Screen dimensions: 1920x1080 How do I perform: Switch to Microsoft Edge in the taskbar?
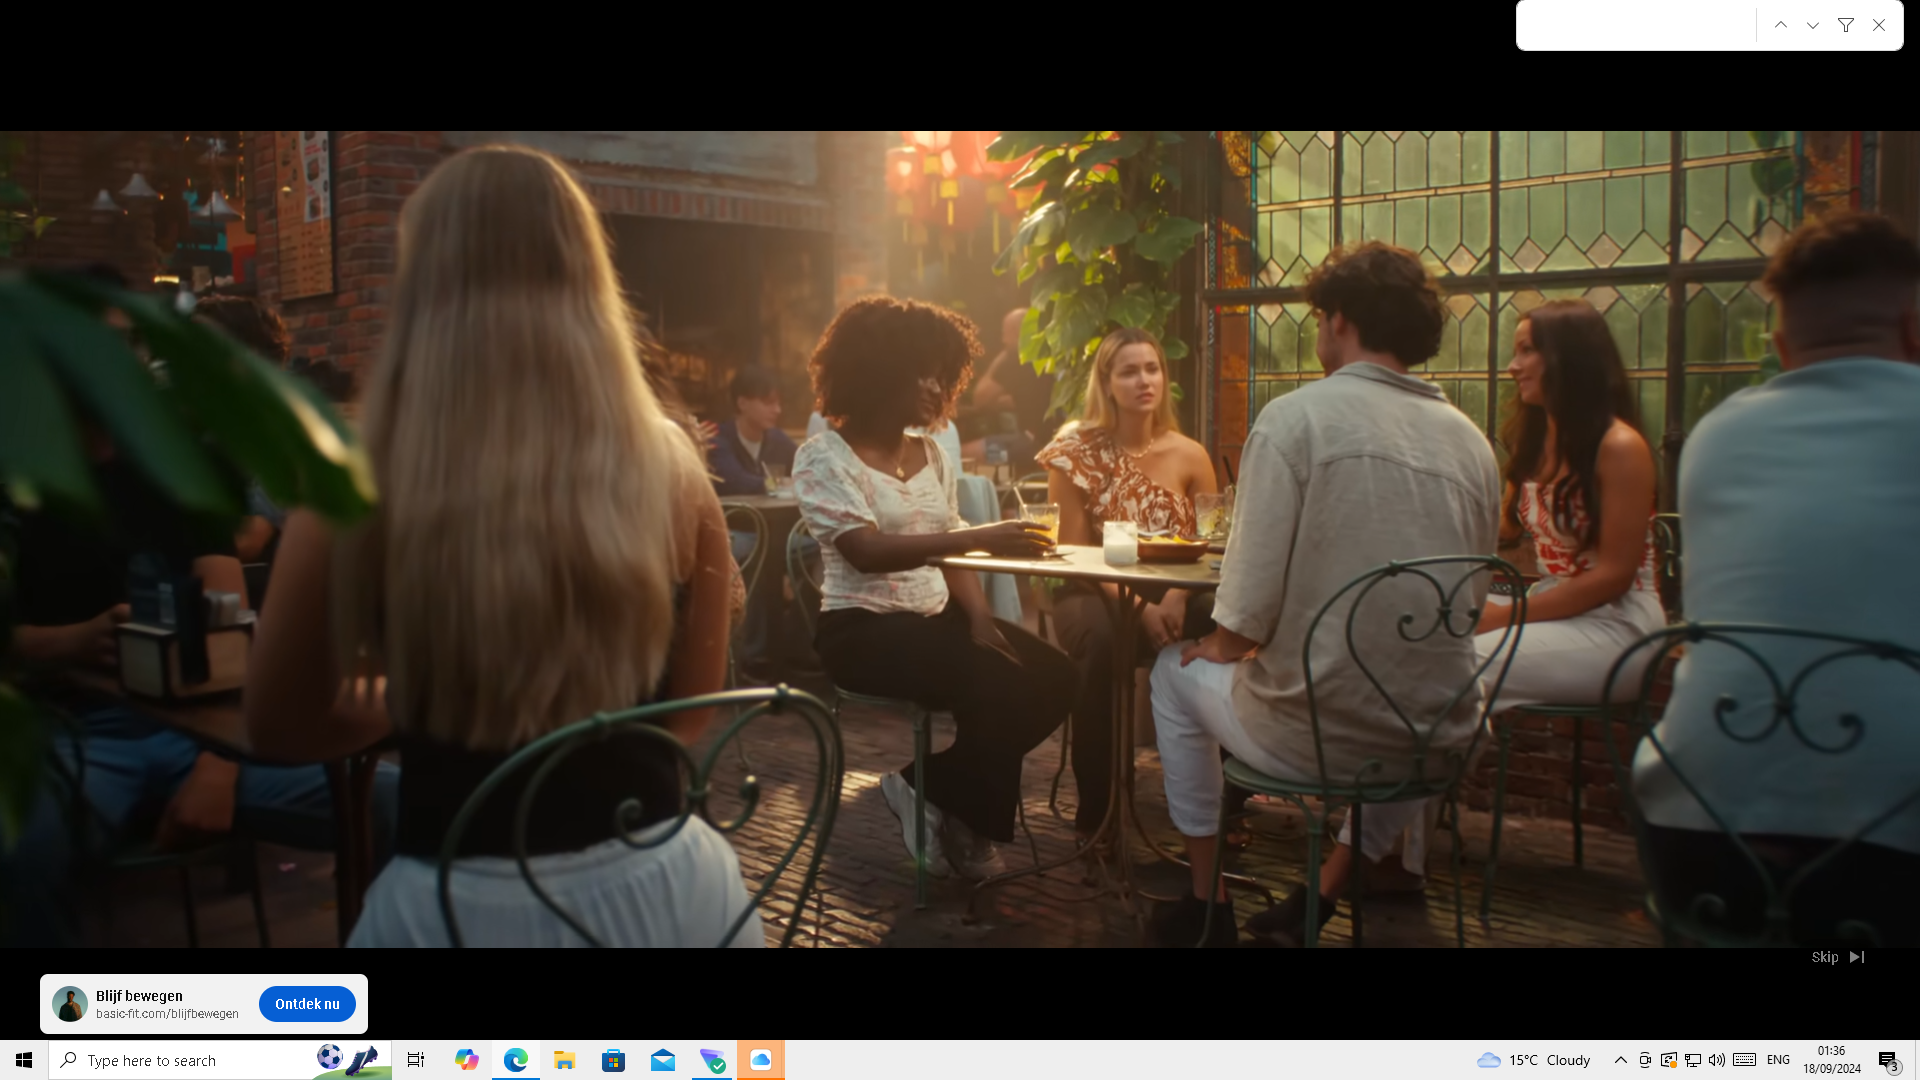pos(516,1060)
